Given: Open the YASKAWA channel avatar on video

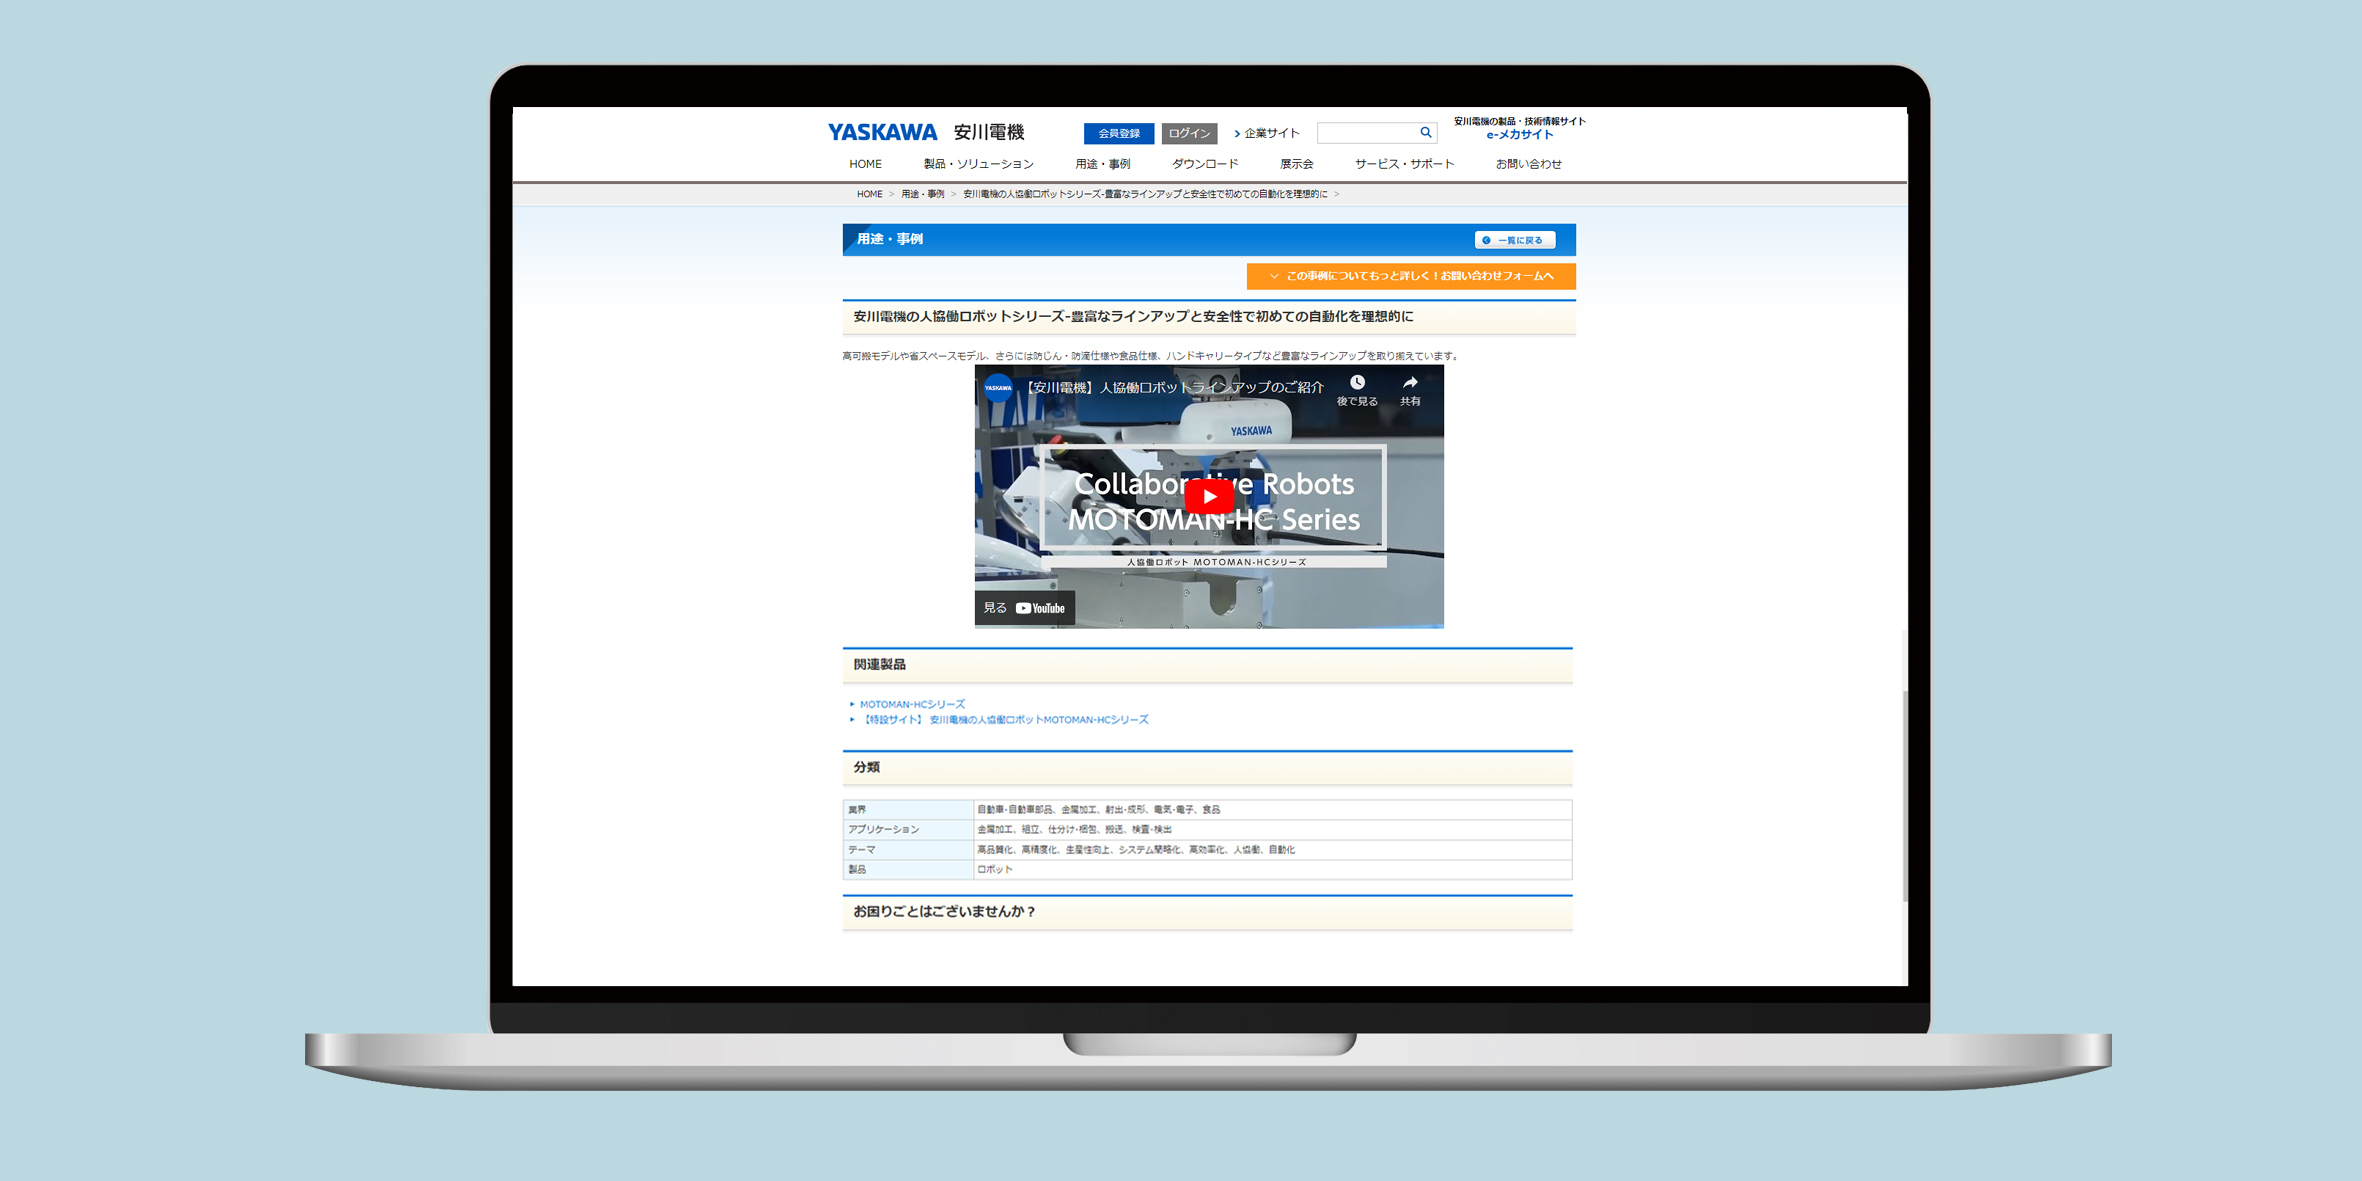Looking at the screenshot, I should pyautogui.click(x=998, y=387).
